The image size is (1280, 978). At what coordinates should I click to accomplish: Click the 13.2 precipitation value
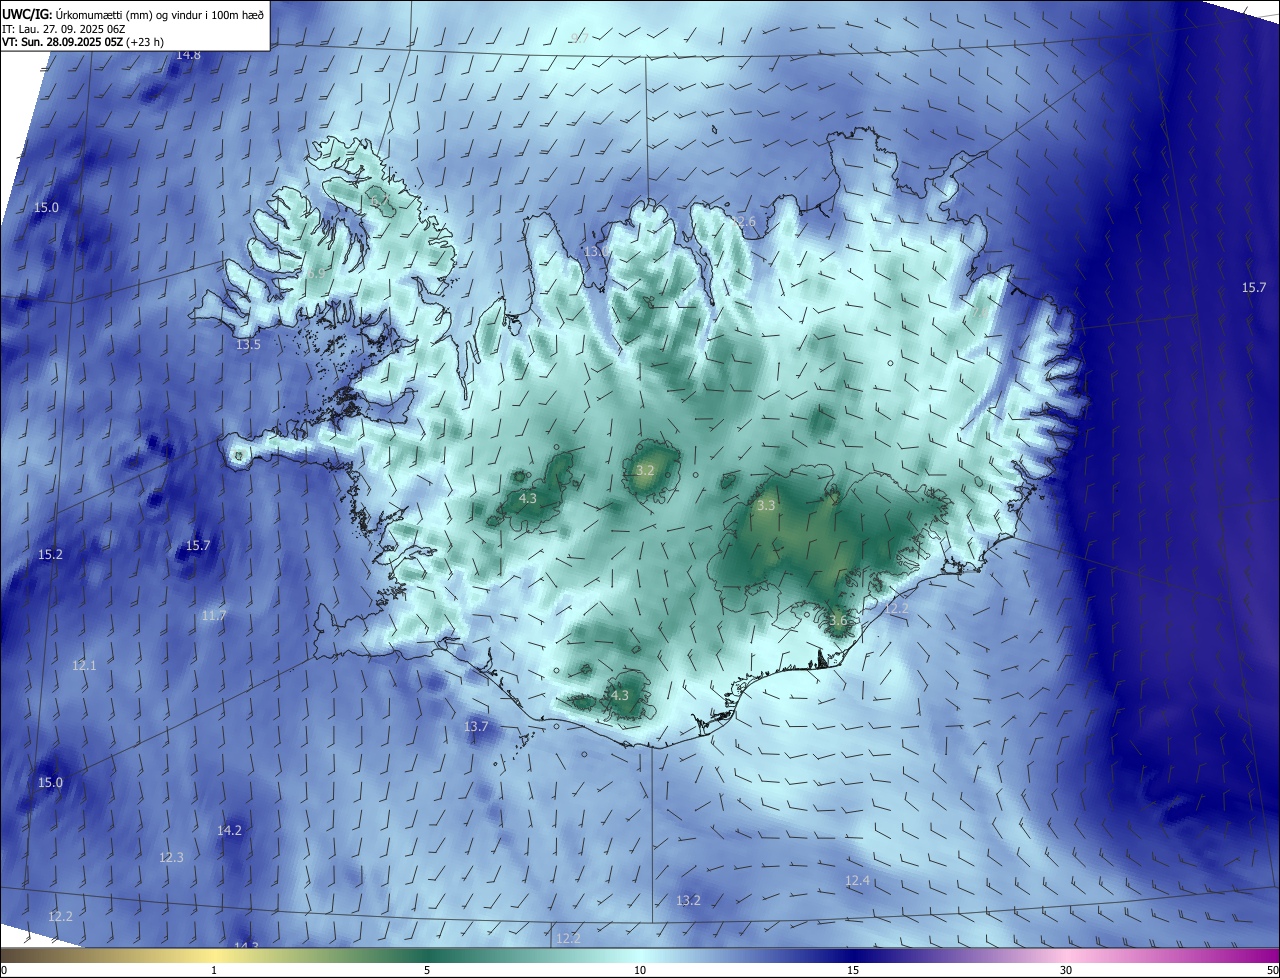688,900
